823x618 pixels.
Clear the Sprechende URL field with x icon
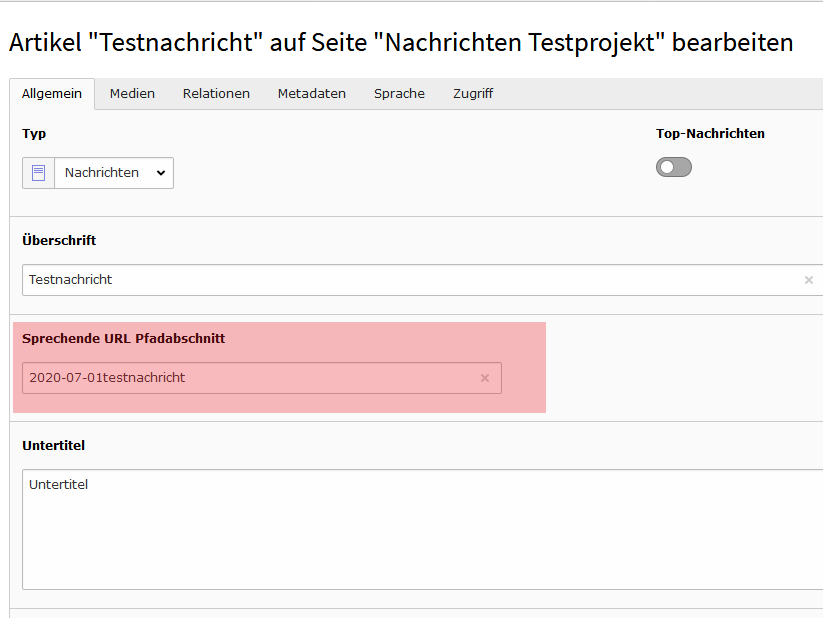coord(485,378)
